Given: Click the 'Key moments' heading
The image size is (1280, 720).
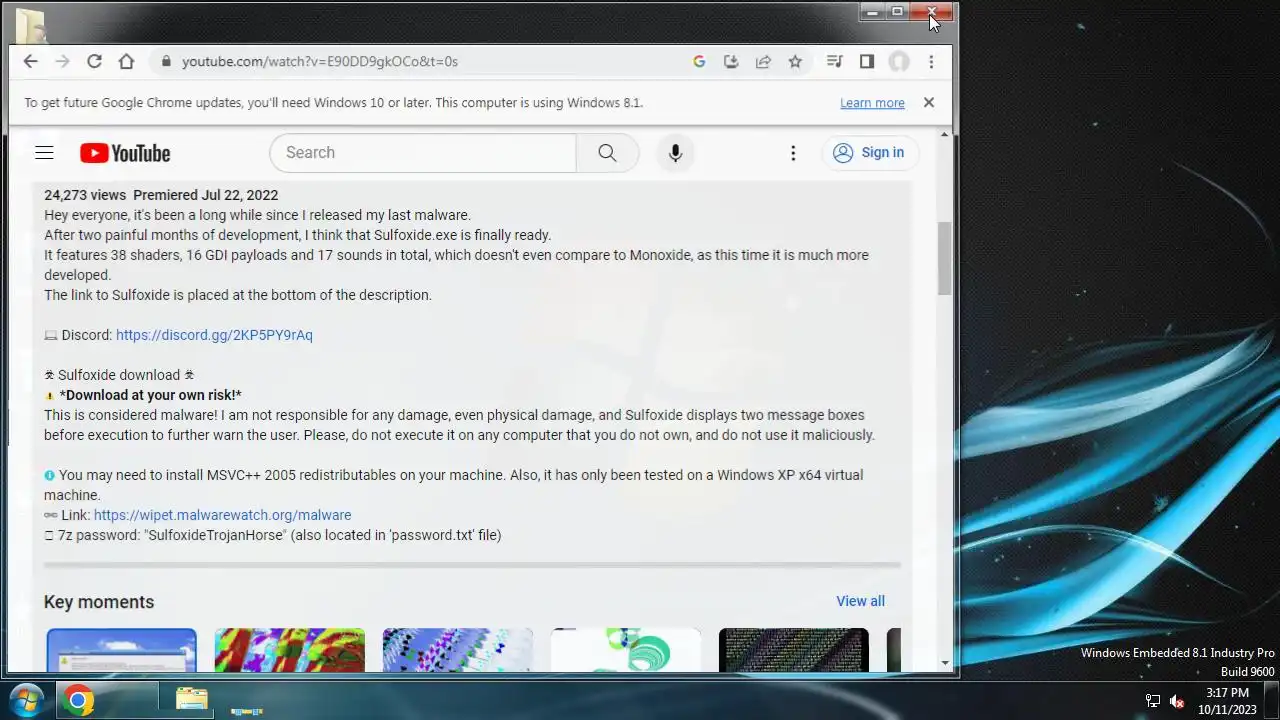Looking at the screenshot, I should click(x=99, y=602).
